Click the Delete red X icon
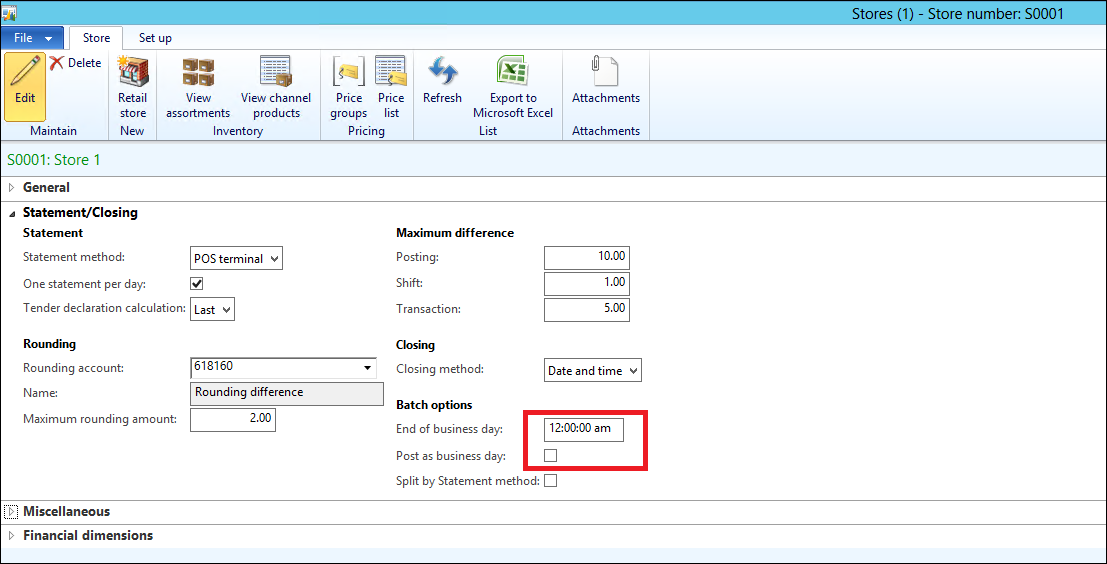Screen dimensions: 1107x564 point(57,63)
